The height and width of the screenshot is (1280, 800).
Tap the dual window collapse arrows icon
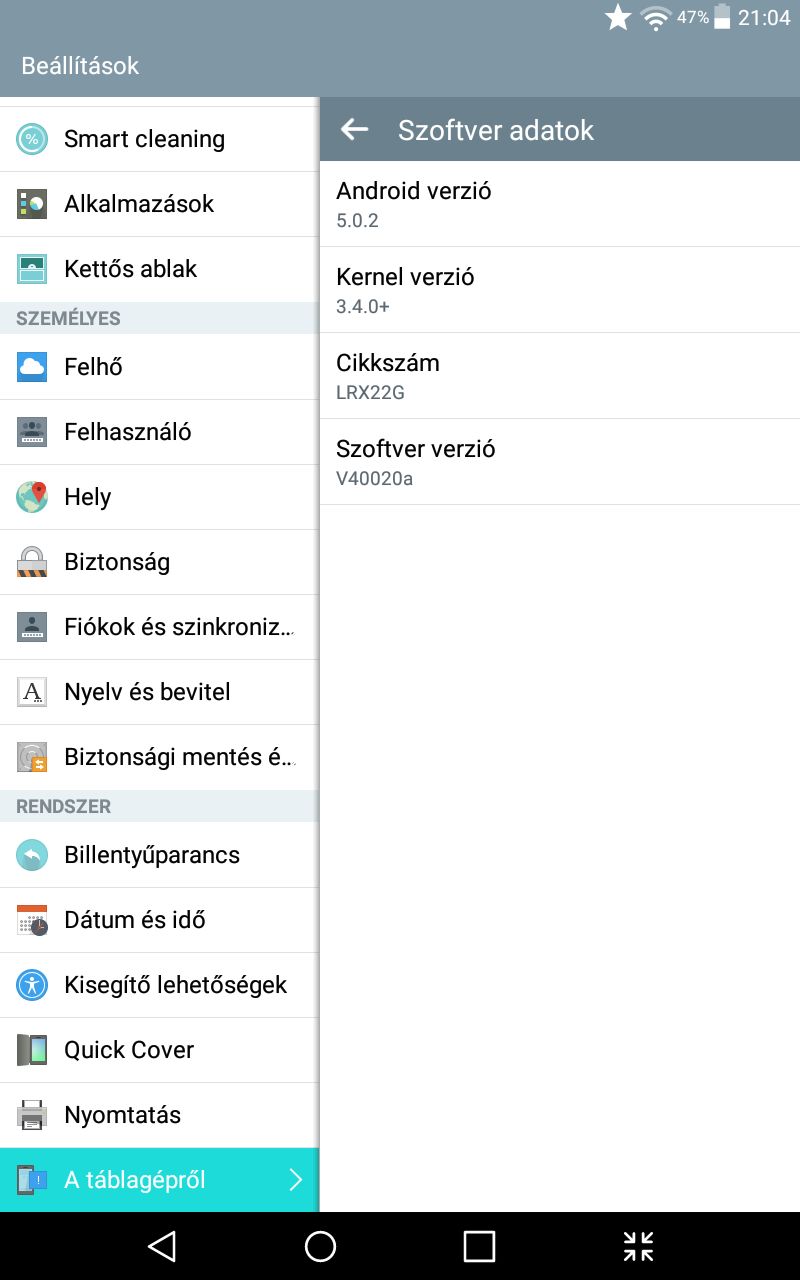[638, 1246]
